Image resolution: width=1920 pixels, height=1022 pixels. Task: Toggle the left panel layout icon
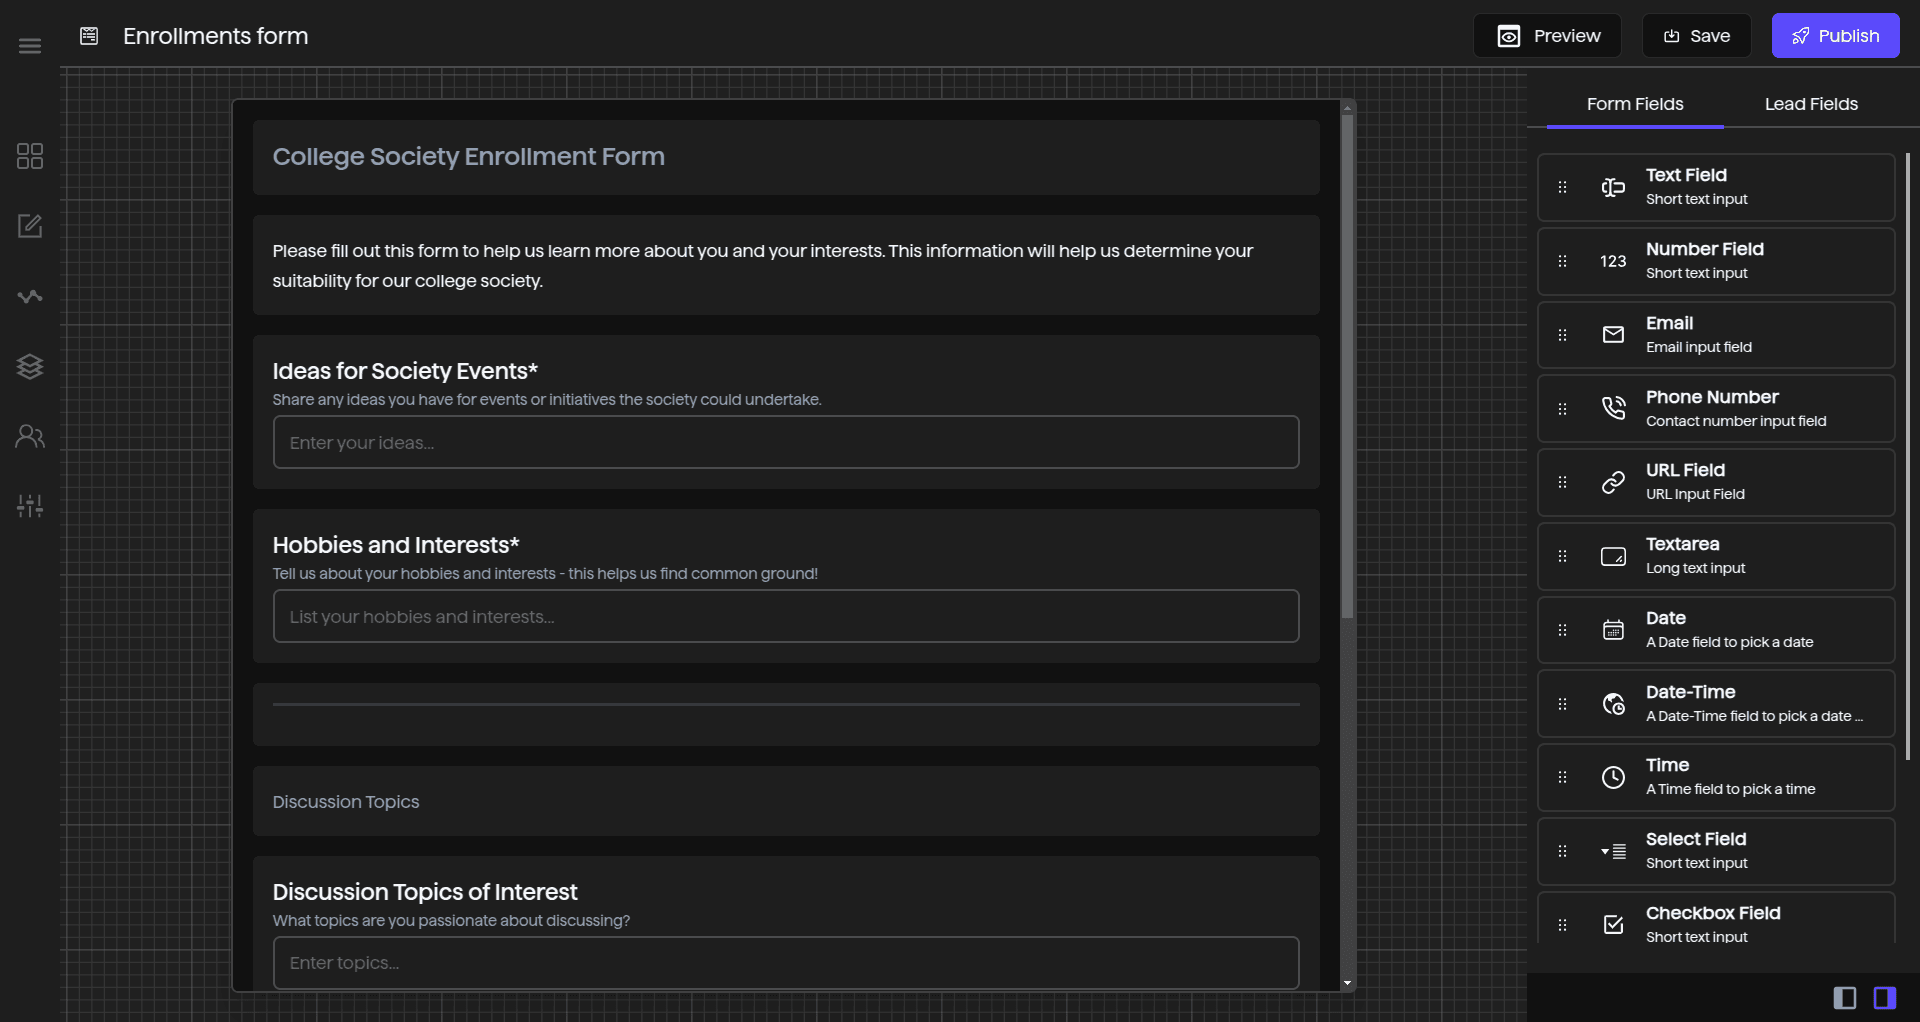click(1844, 997)
